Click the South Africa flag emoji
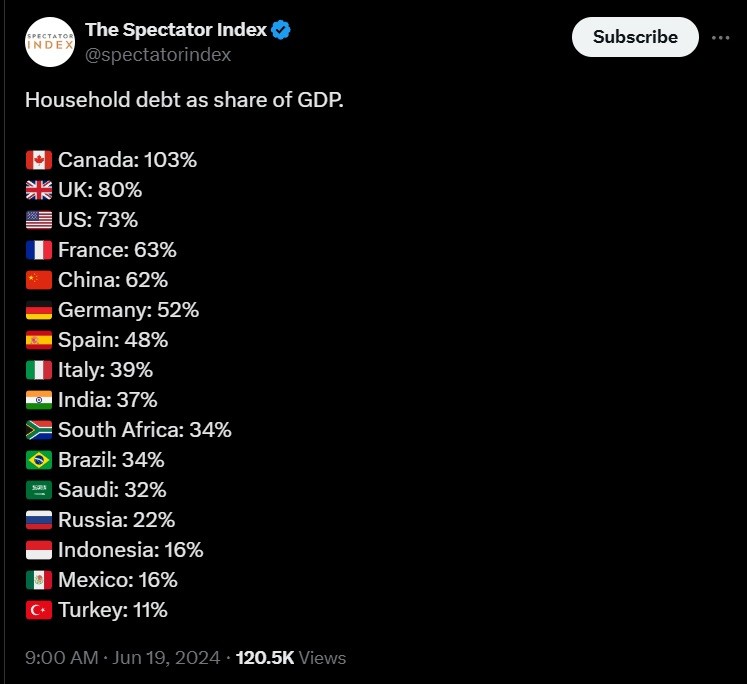The height and width of the screenshot is (684, 747). coord(38,430)
